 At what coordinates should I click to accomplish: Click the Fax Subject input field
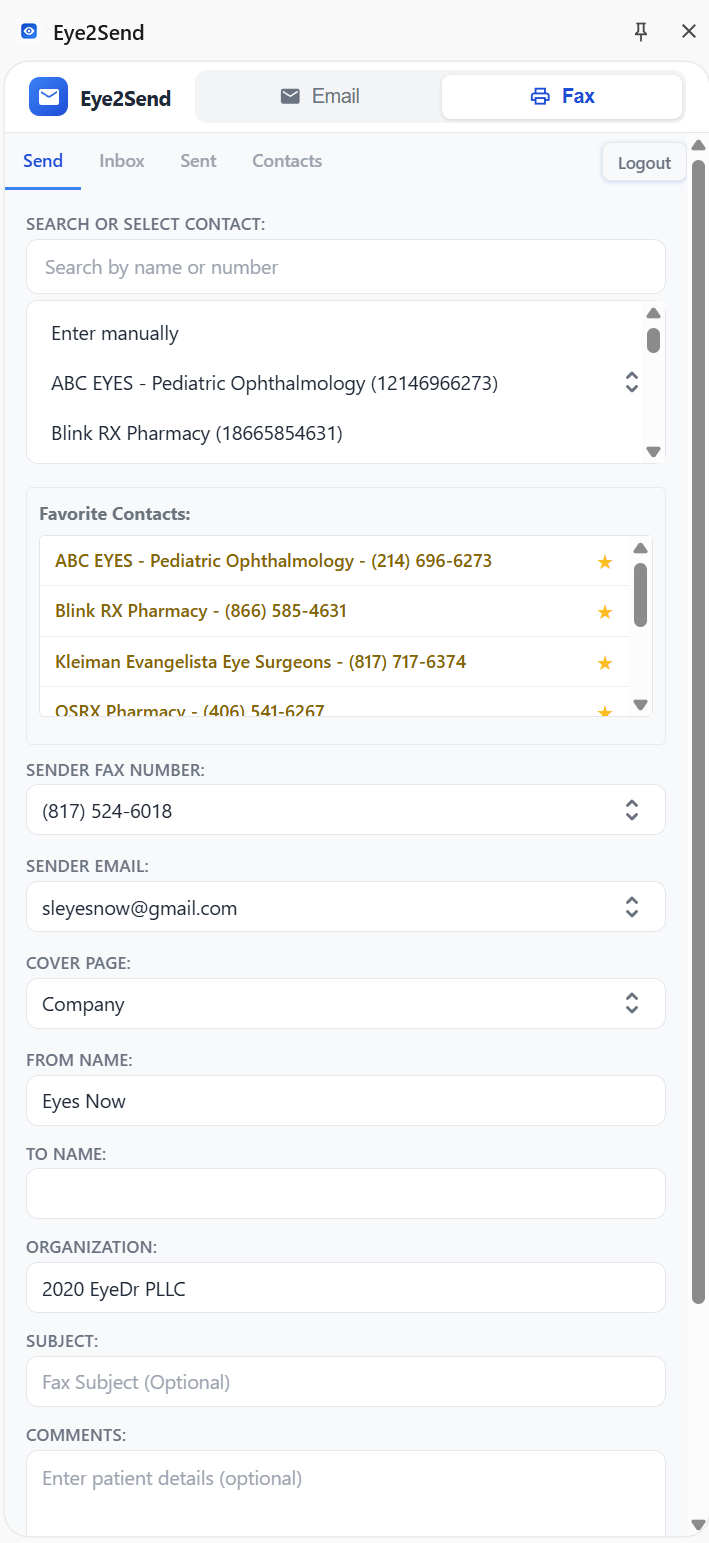coord(345,1381)
